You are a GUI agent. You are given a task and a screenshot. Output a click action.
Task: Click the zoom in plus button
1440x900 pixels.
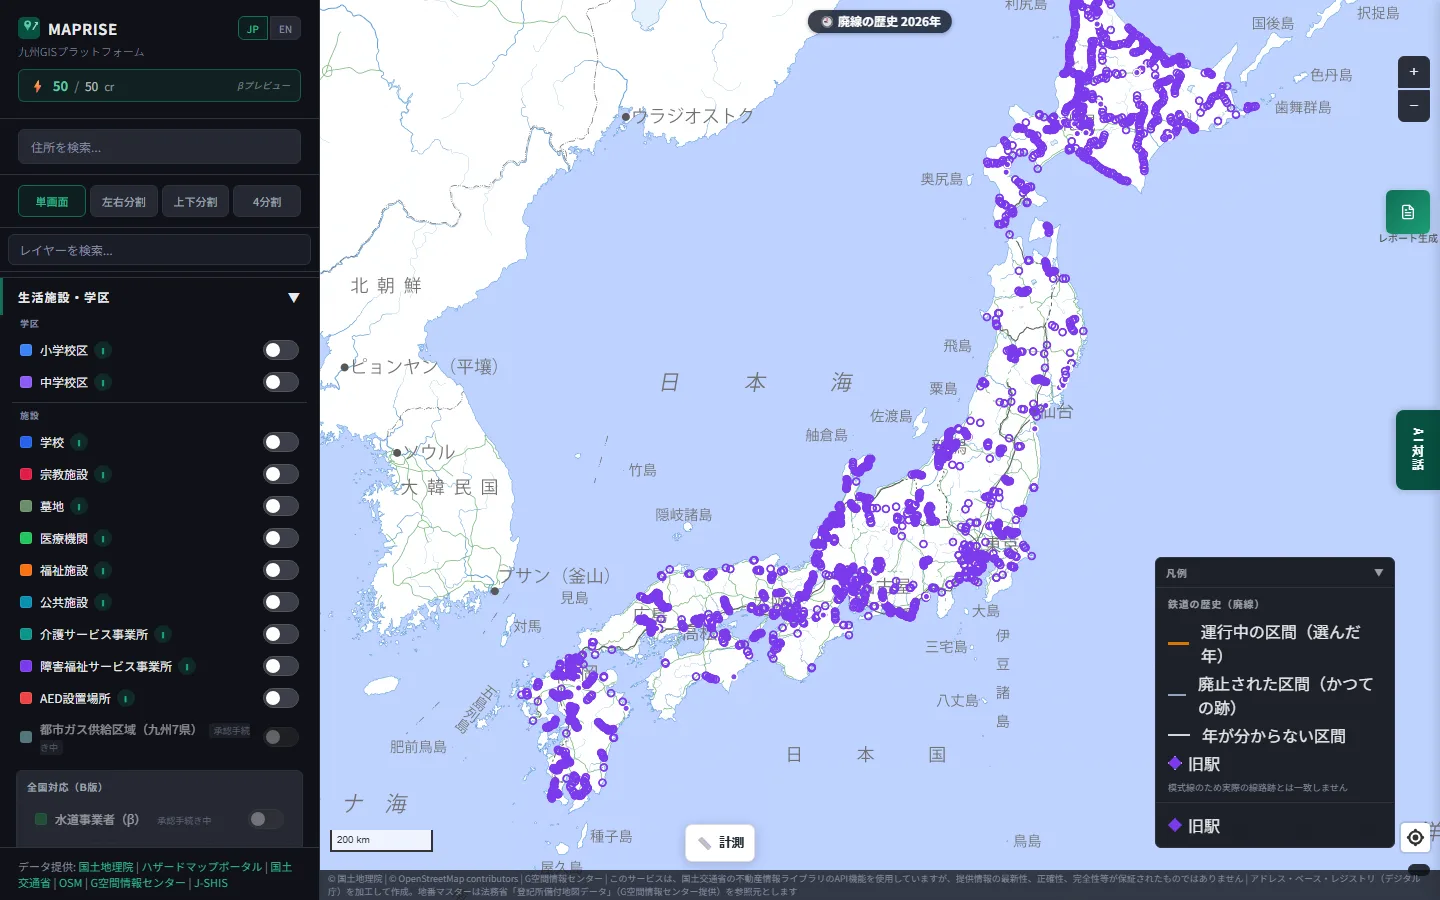click(1413, 72)
